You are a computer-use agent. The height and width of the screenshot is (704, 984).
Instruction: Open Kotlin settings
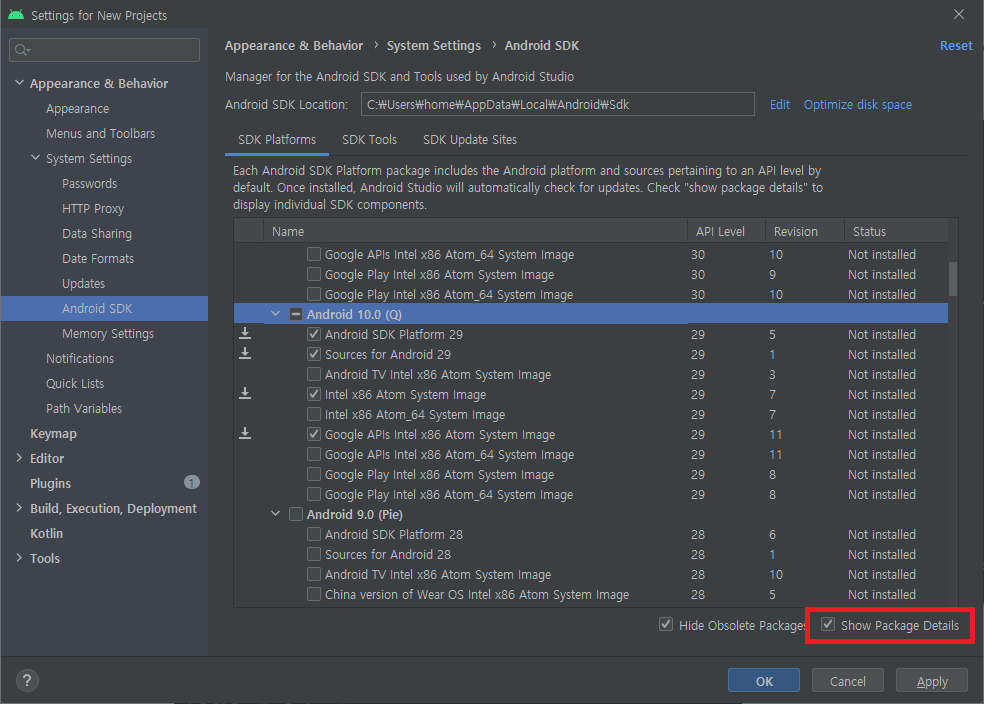[x=46, y=533]
